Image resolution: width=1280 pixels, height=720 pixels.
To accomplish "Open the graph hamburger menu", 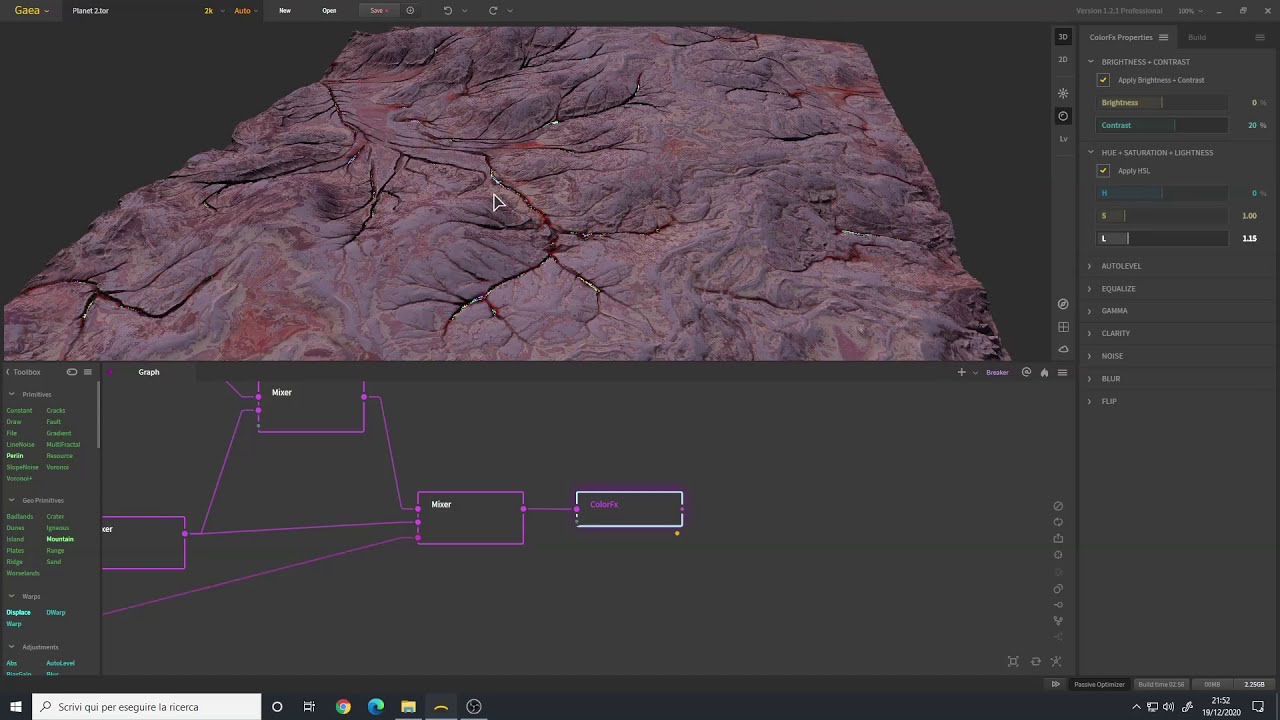I will coord(1062,372).
